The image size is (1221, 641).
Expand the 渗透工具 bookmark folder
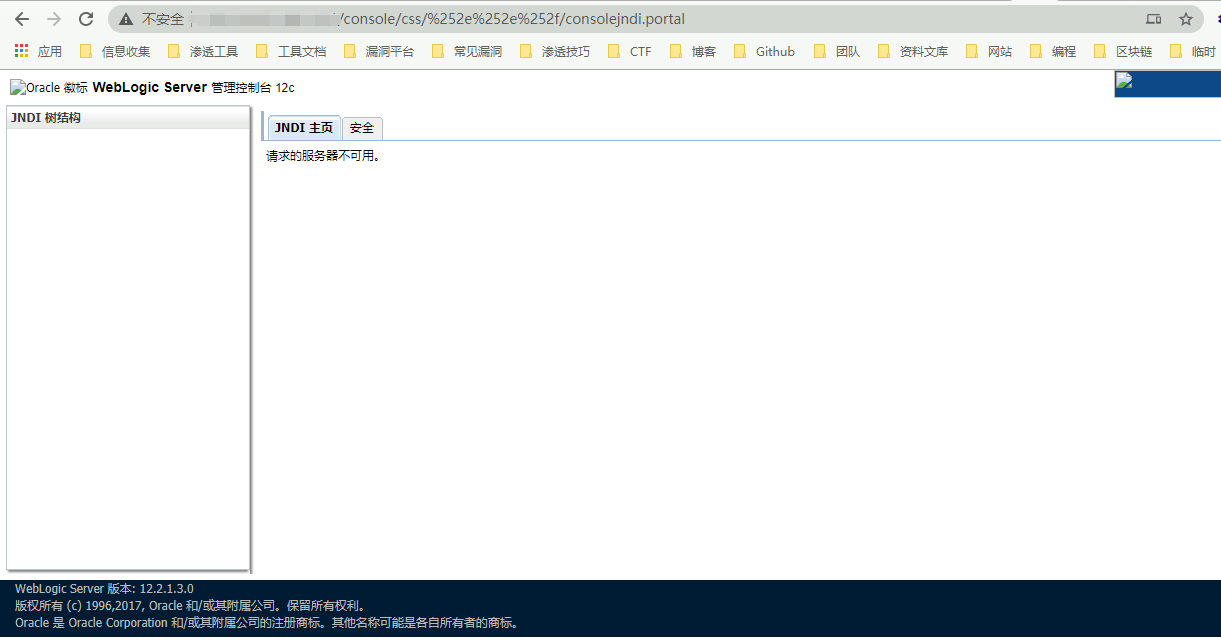pyautogui.click(x=203, y=51)
